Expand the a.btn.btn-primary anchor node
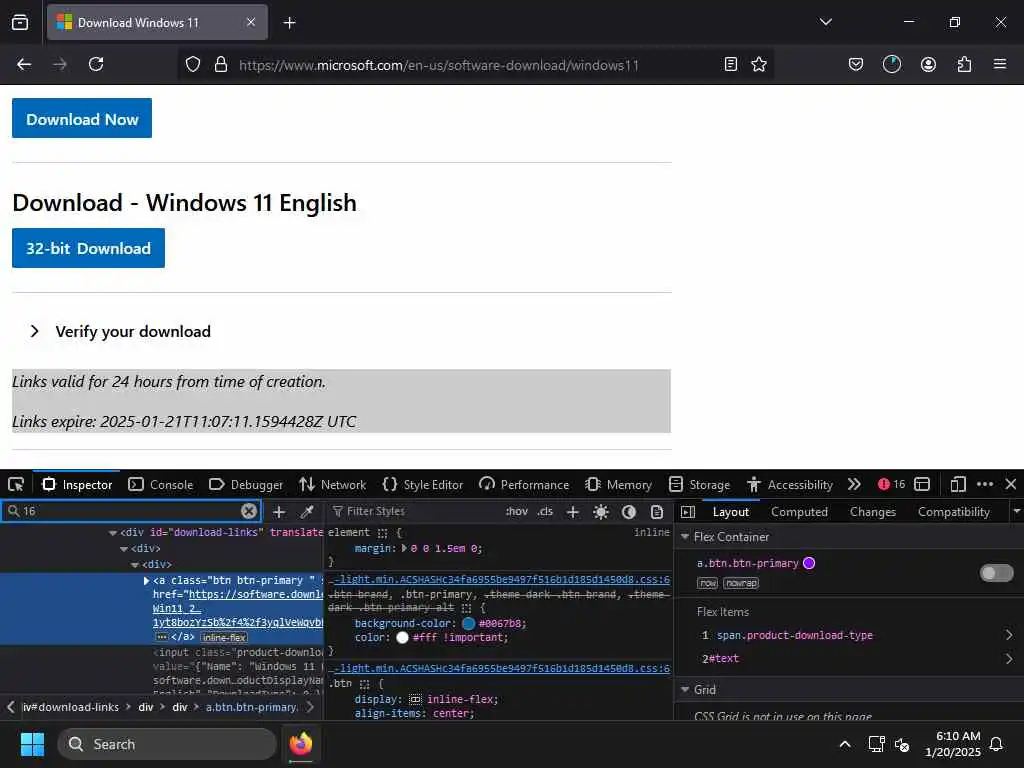This screenshot has width=1024, height=768. pos(146,581)
